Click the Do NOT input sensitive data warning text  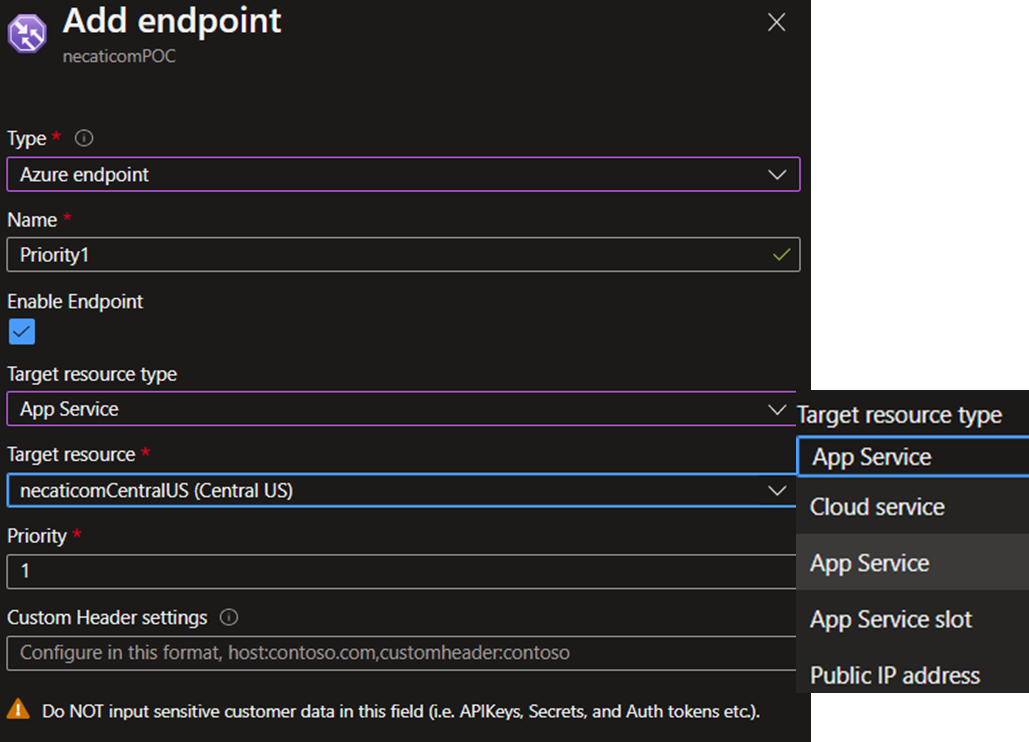tap(401, 712)
